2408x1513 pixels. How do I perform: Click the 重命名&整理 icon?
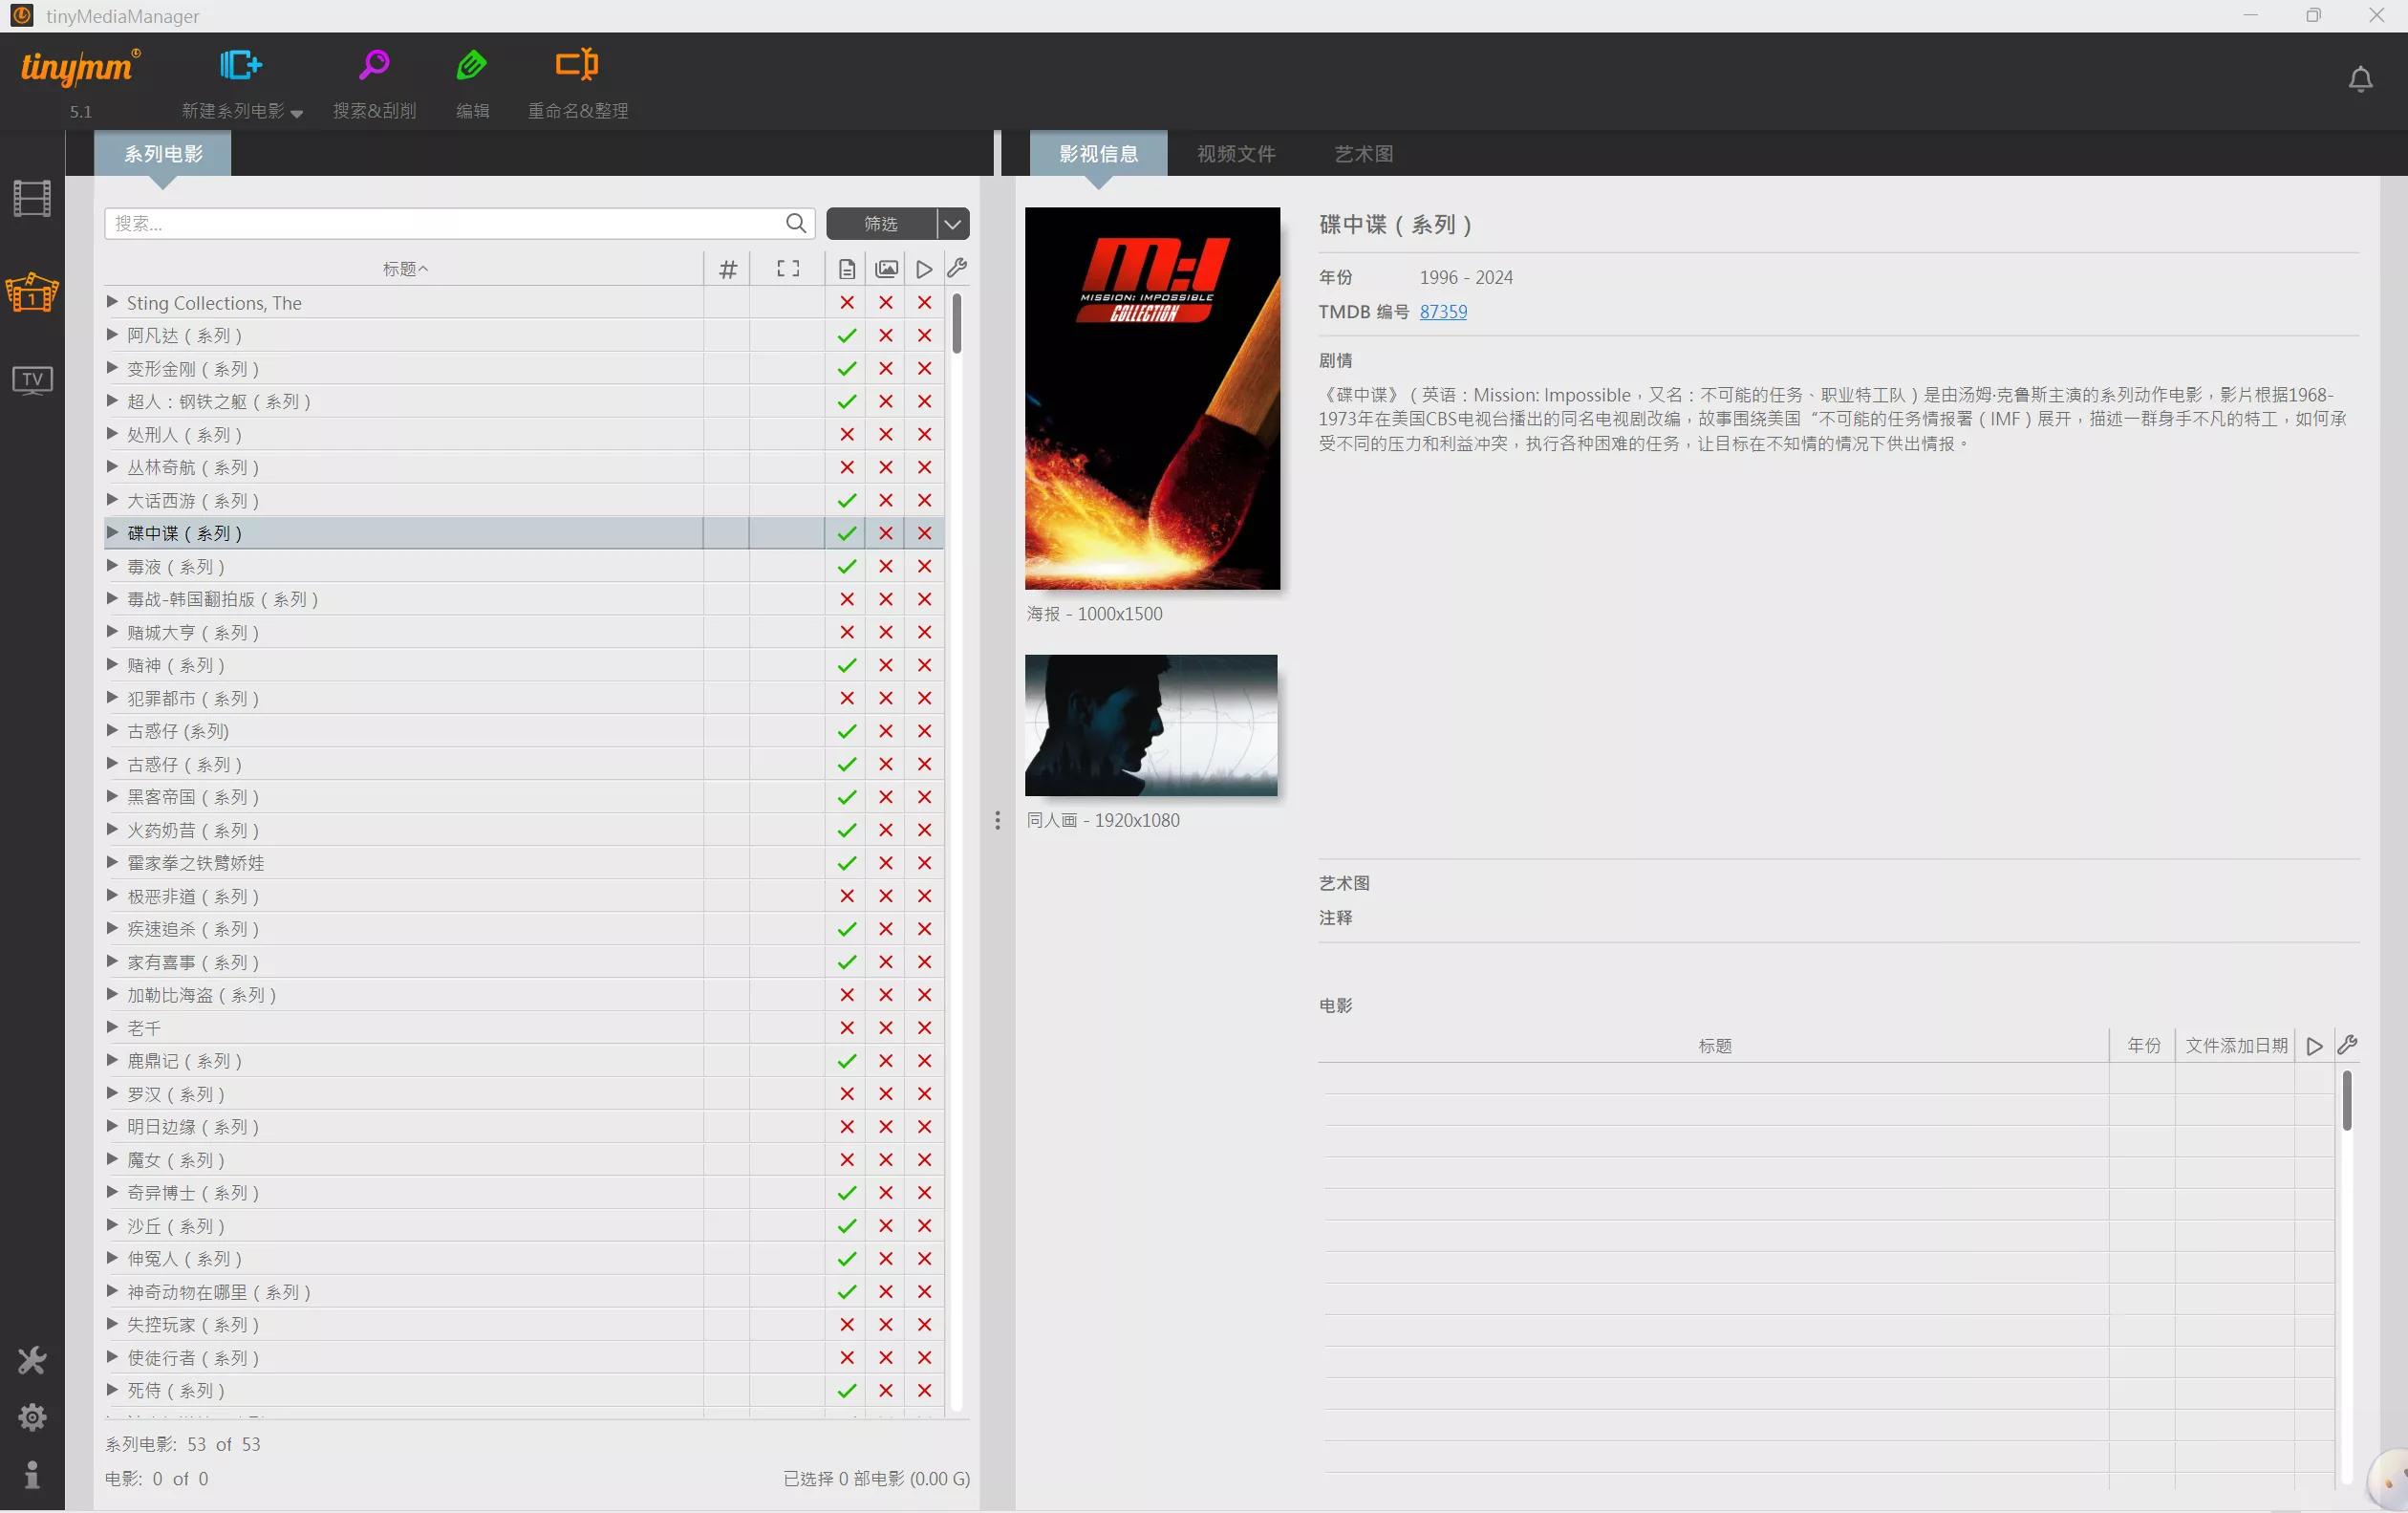[x=577, y=65]
